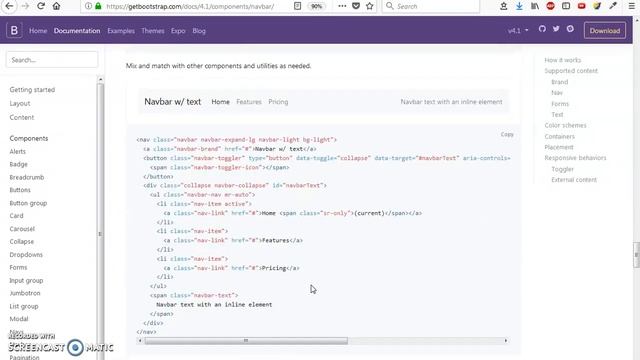Click the docs sidebar Search field
The height and width of the screenshot is (360, 640).
click(x=52, y=60)
